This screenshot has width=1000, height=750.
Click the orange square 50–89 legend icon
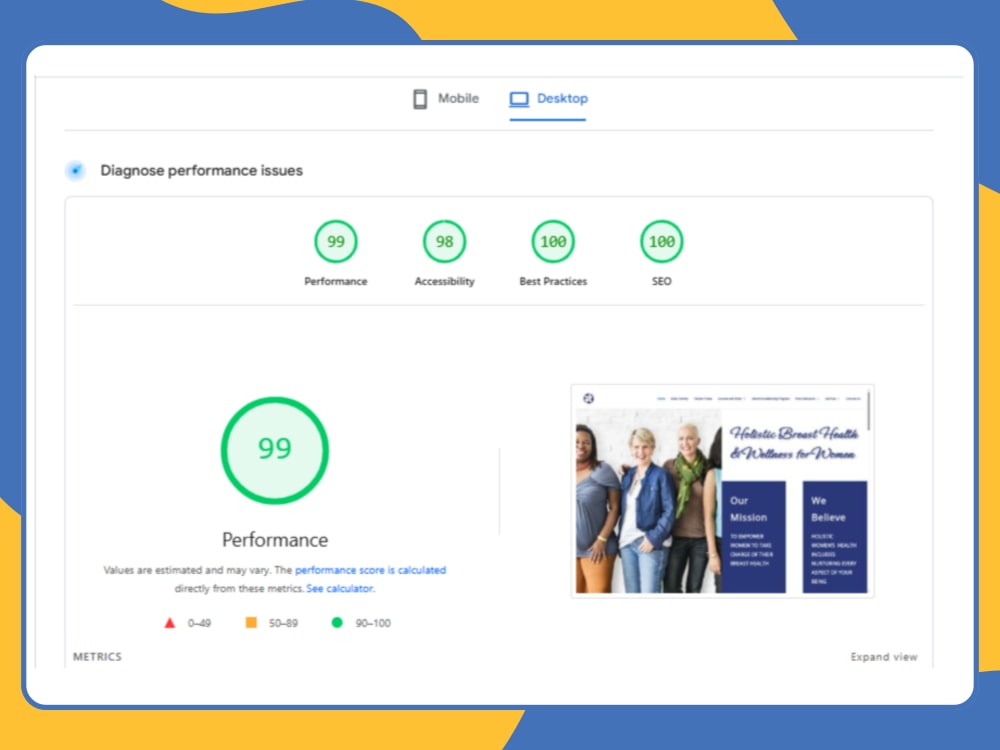tap(251, 622)
